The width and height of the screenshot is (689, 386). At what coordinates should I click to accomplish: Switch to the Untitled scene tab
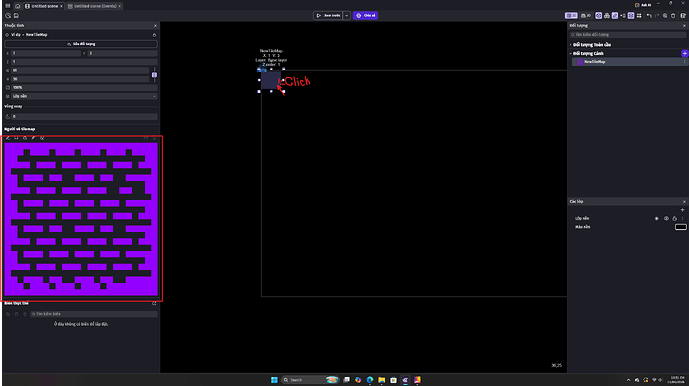44,6
